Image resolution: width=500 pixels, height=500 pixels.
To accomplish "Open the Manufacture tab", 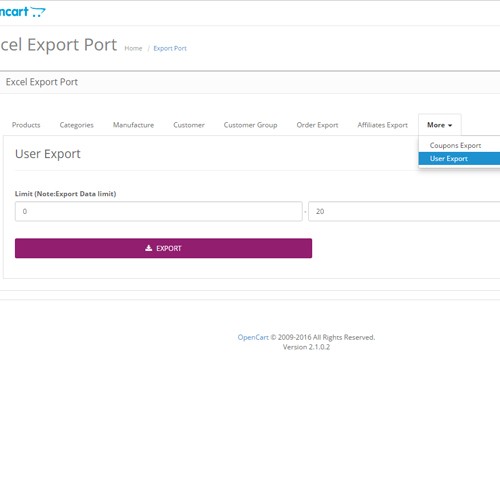I will click(133, 125).
